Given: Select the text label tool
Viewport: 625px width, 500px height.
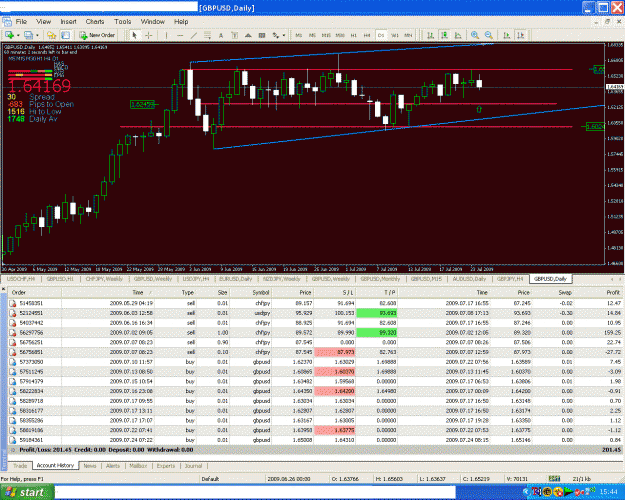Looking at the screenshot, I should click(x=235, y=35).
